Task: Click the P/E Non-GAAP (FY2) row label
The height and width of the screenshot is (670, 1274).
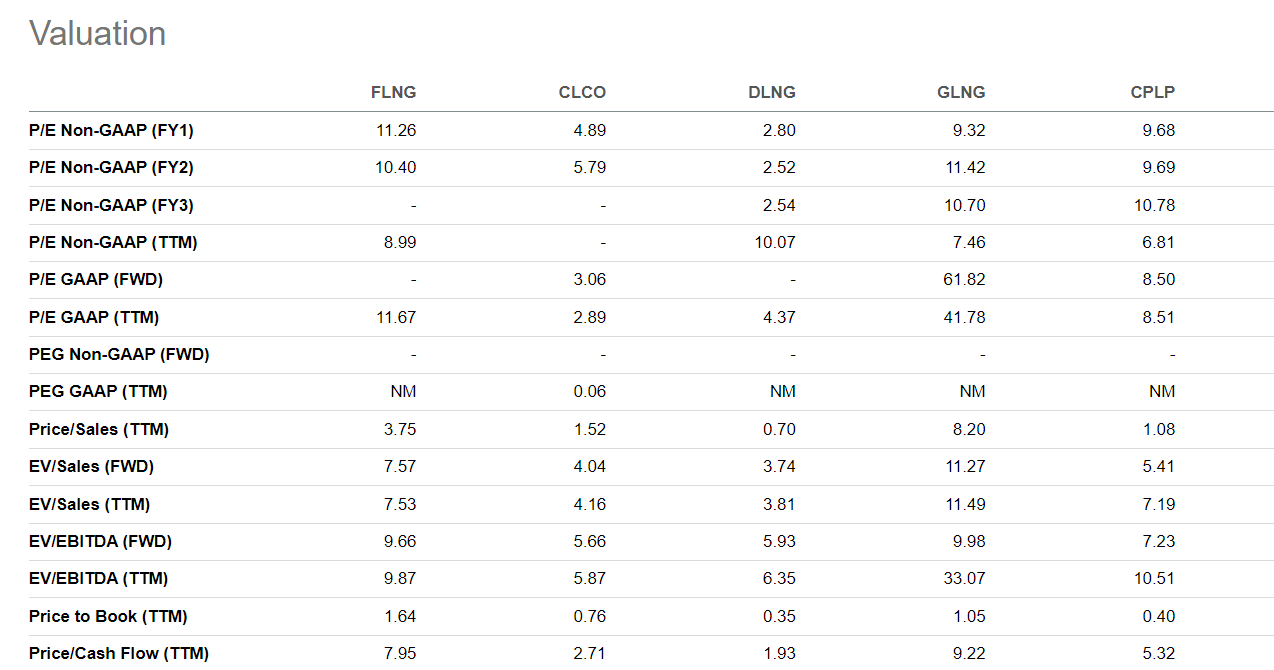Action: (111, 167)
